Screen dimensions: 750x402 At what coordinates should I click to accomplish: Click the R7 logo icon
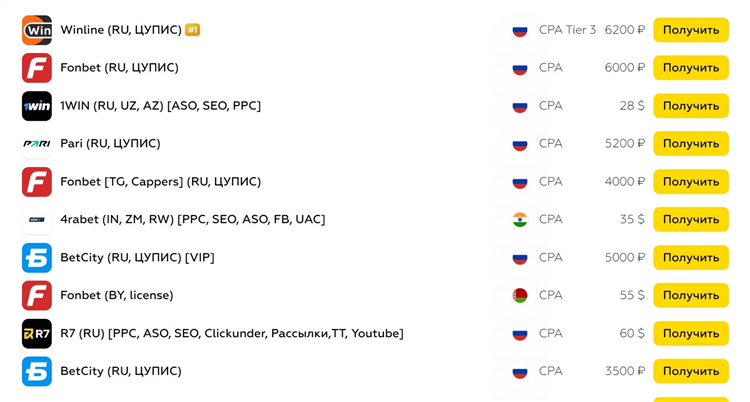point(37,334)
